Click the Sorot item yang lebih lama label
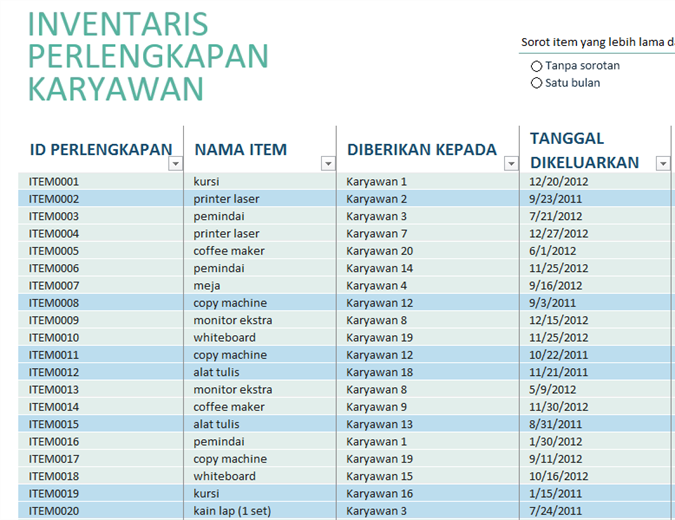This screenshot has width=675, height=520. [x=598, y=42]
